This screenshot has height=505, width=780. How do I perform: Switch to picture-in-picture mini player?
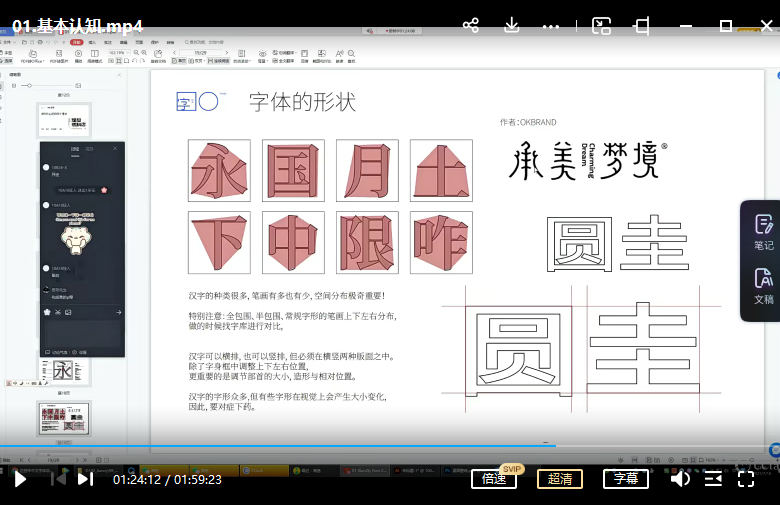click(601, 26)
